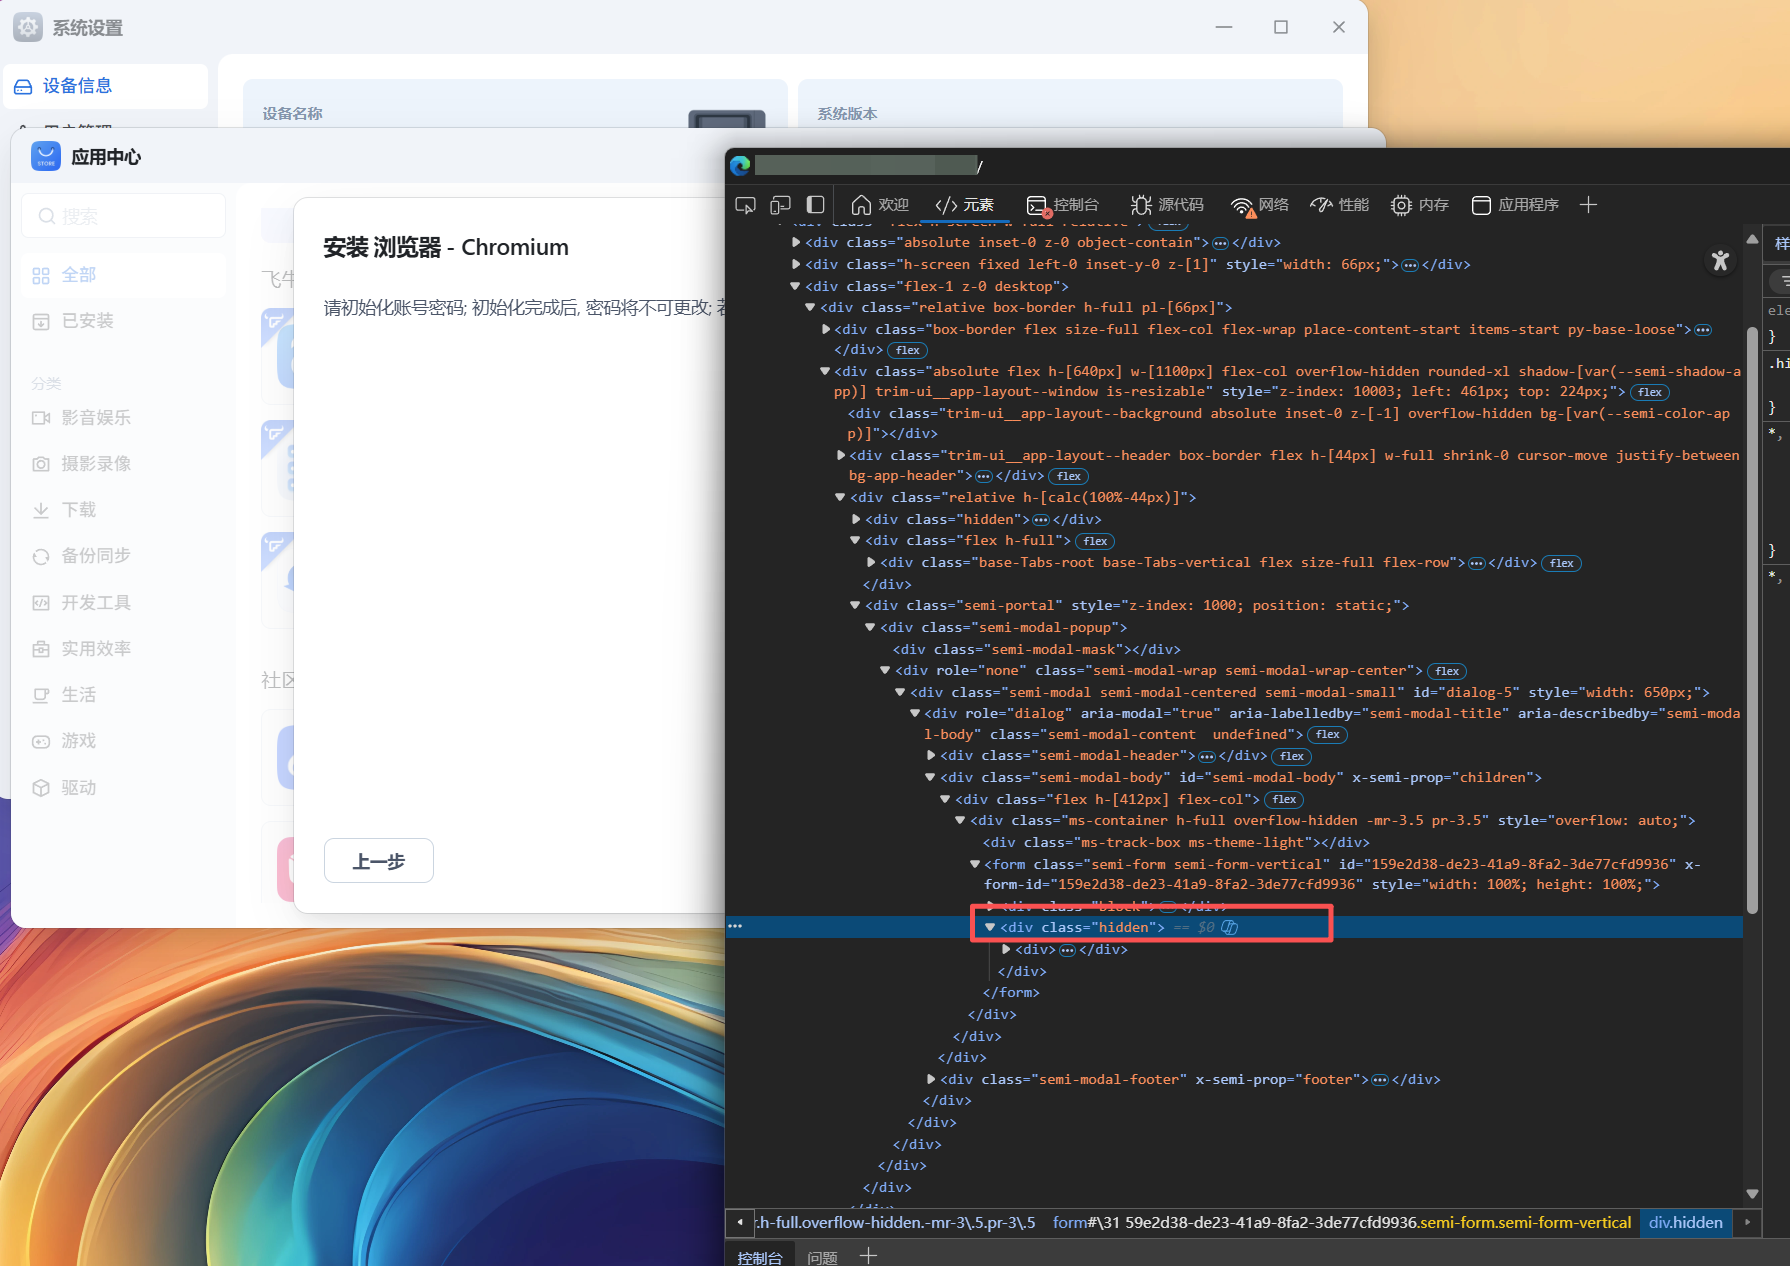Expand the semi-modal-header div node
The width and height of the screenshot is (1790, 1266).
pos(931,755)
